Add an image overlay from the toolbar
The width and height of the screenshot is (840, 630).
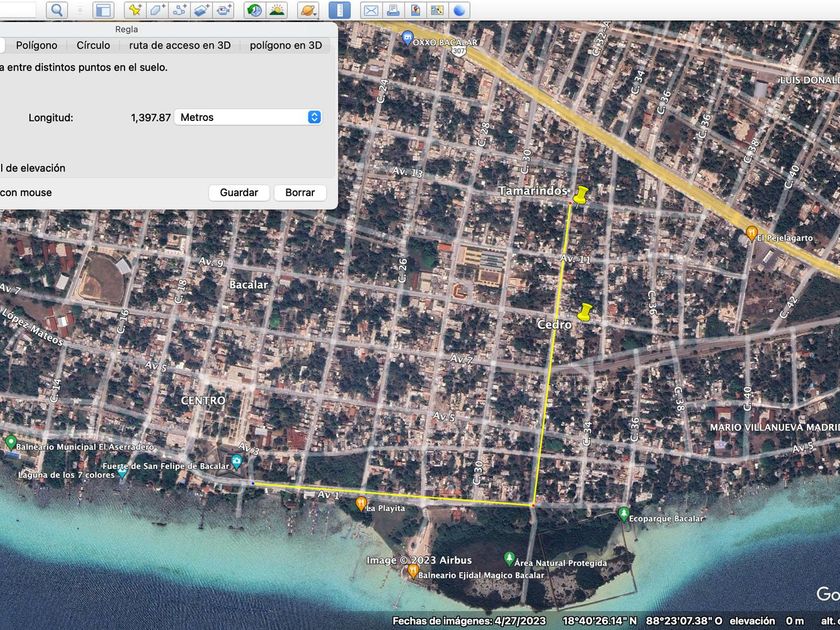202,10
